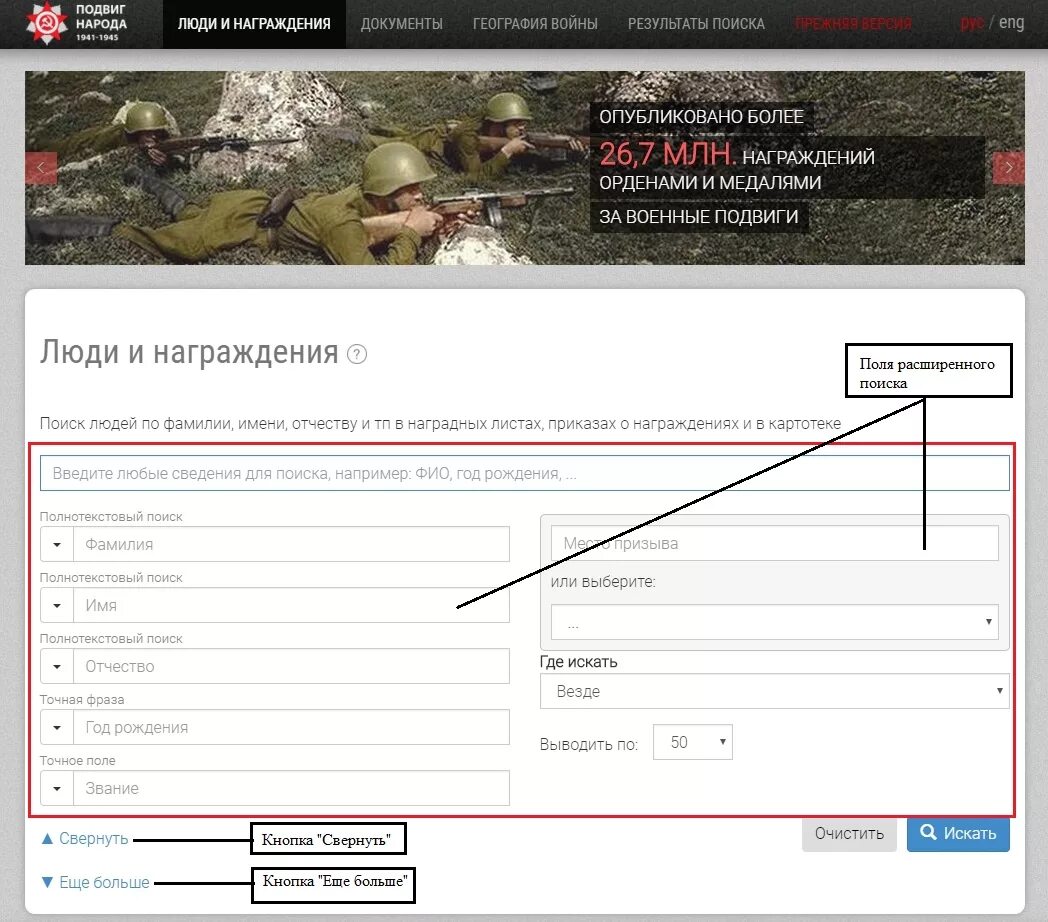This screenshot has width=1048, height=922.
Task: Click the Подвиг народа star logo
Action: [x=46, y=23]
